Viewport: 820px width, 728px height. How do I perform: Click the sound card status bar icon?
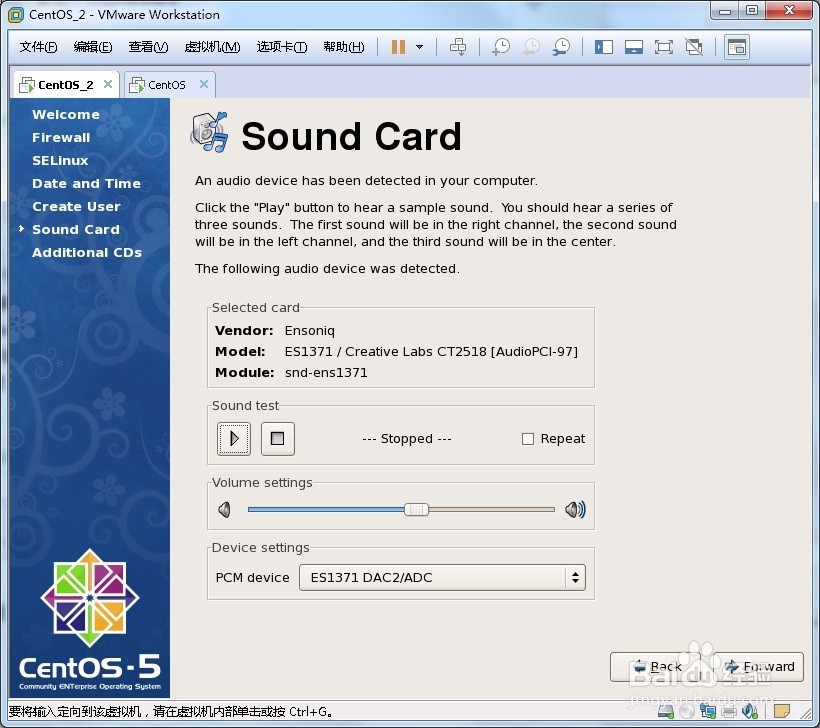(749, 711)
